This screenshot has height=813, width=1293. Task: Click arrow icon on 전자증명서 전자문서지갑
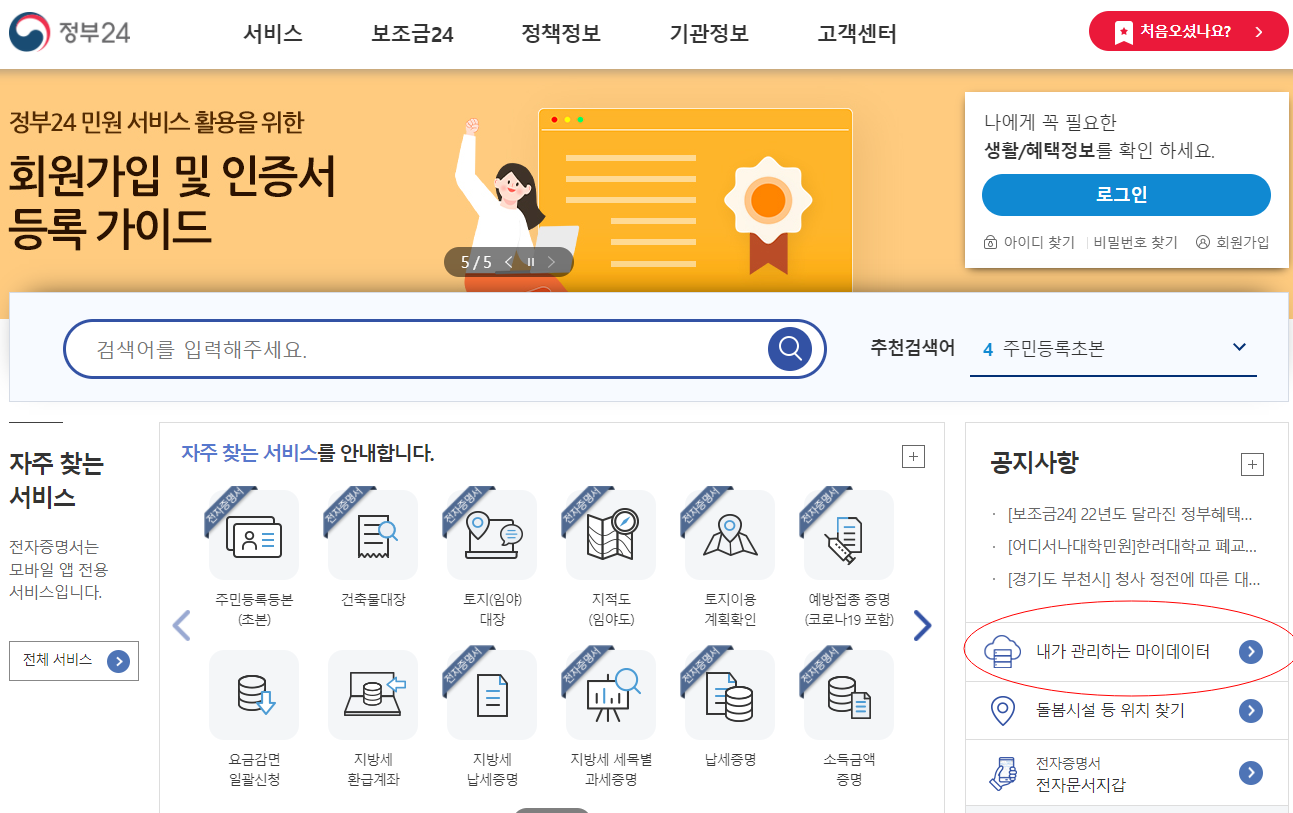coord(1250,773)
